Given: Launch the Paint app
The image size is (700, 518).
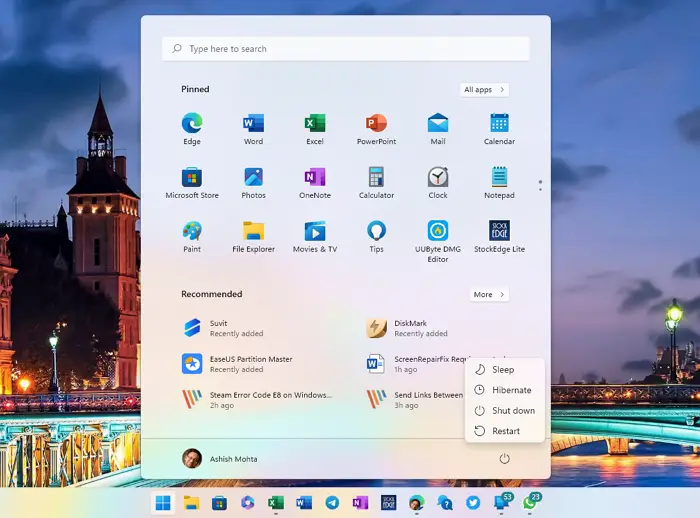Looking at the screenshot, I should click(192, 237).
